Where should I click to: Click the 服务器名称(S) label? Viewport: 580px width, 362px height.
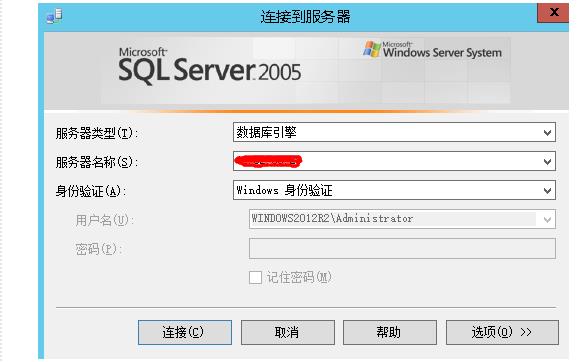[x=97, y=162]
